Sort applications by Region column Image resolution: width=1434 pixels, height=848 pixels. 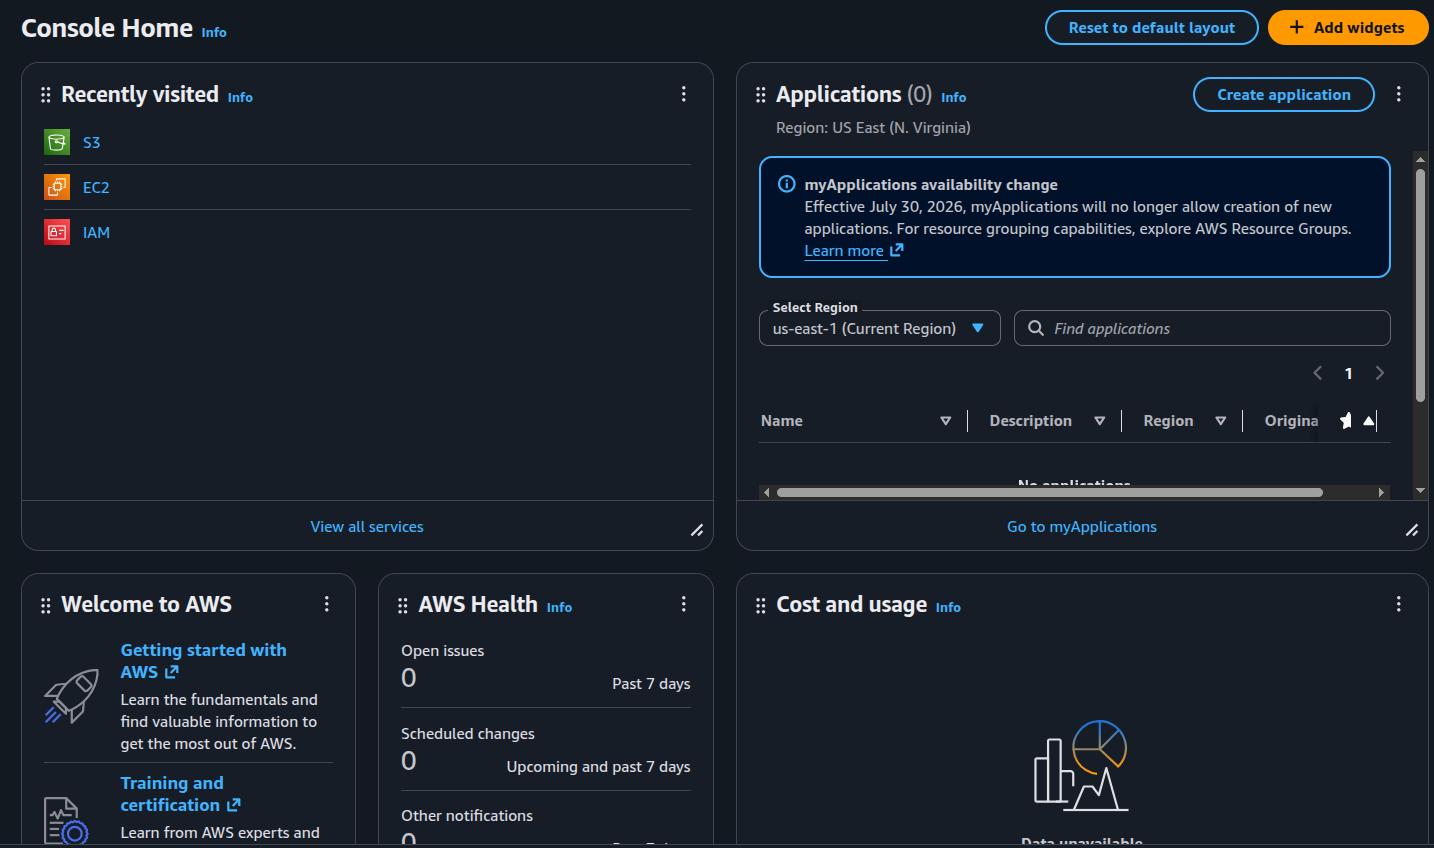point(1220,421)
